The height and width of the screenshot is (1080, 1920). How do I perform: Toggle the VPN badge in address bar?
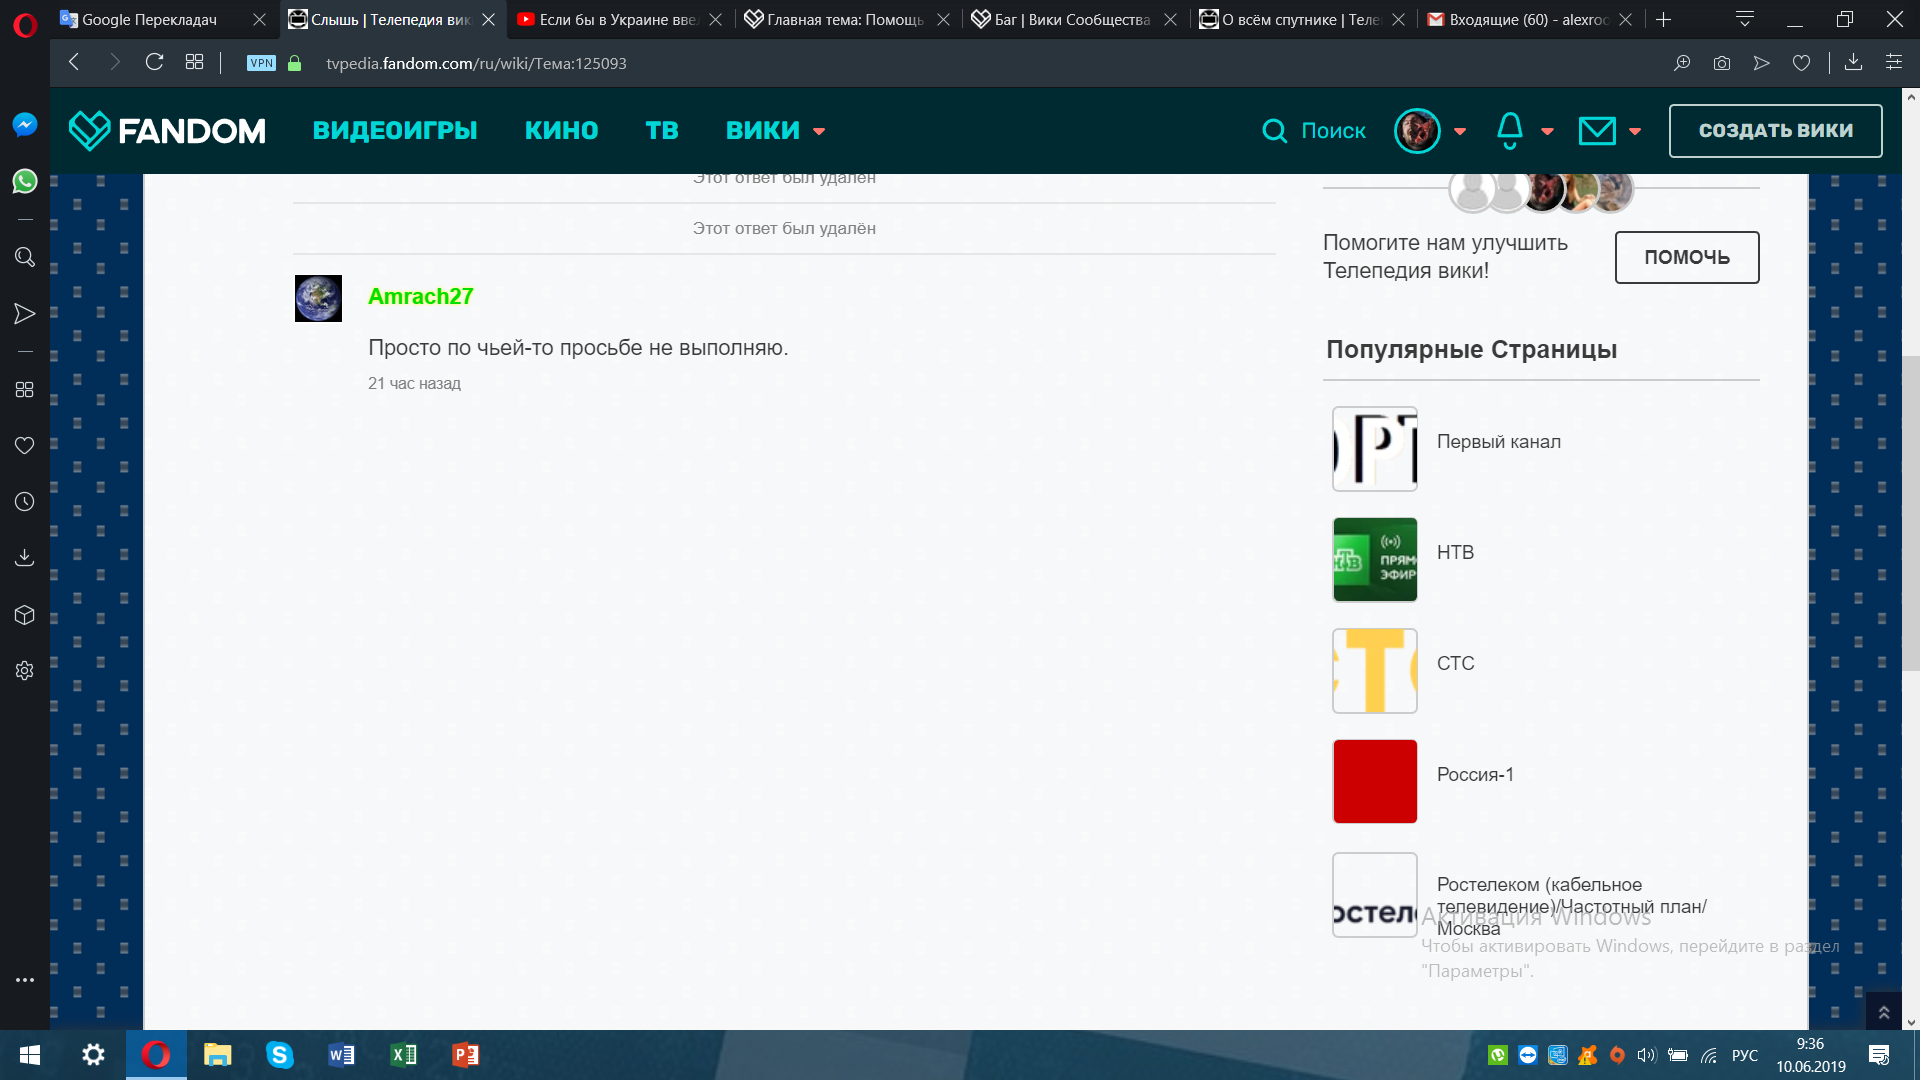click(261, 63)
